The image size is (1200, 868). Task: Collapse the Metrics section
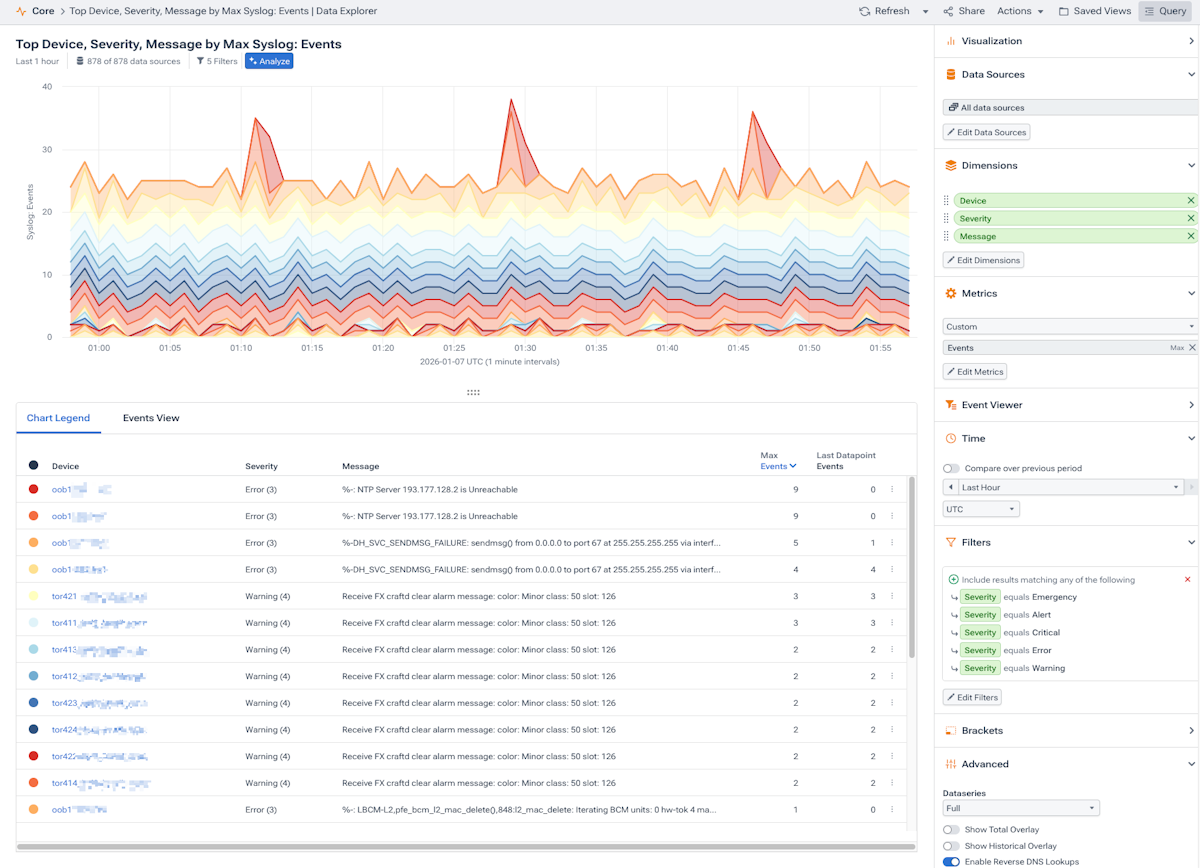tap(1191, 293)
